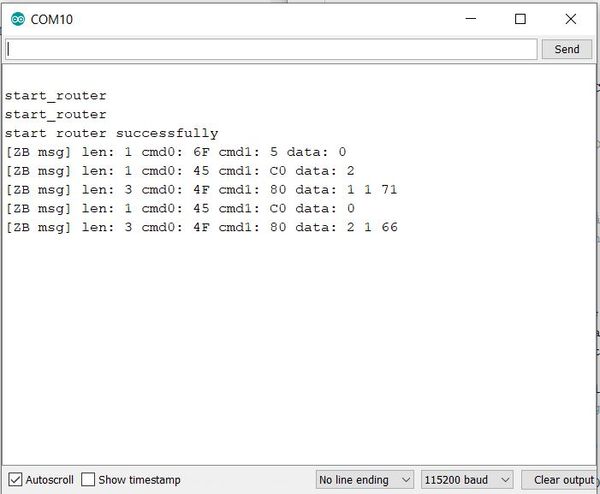Click the ZB msg line with cmd0: 6F
Viewport: 600px width, 494px height.
176,152
